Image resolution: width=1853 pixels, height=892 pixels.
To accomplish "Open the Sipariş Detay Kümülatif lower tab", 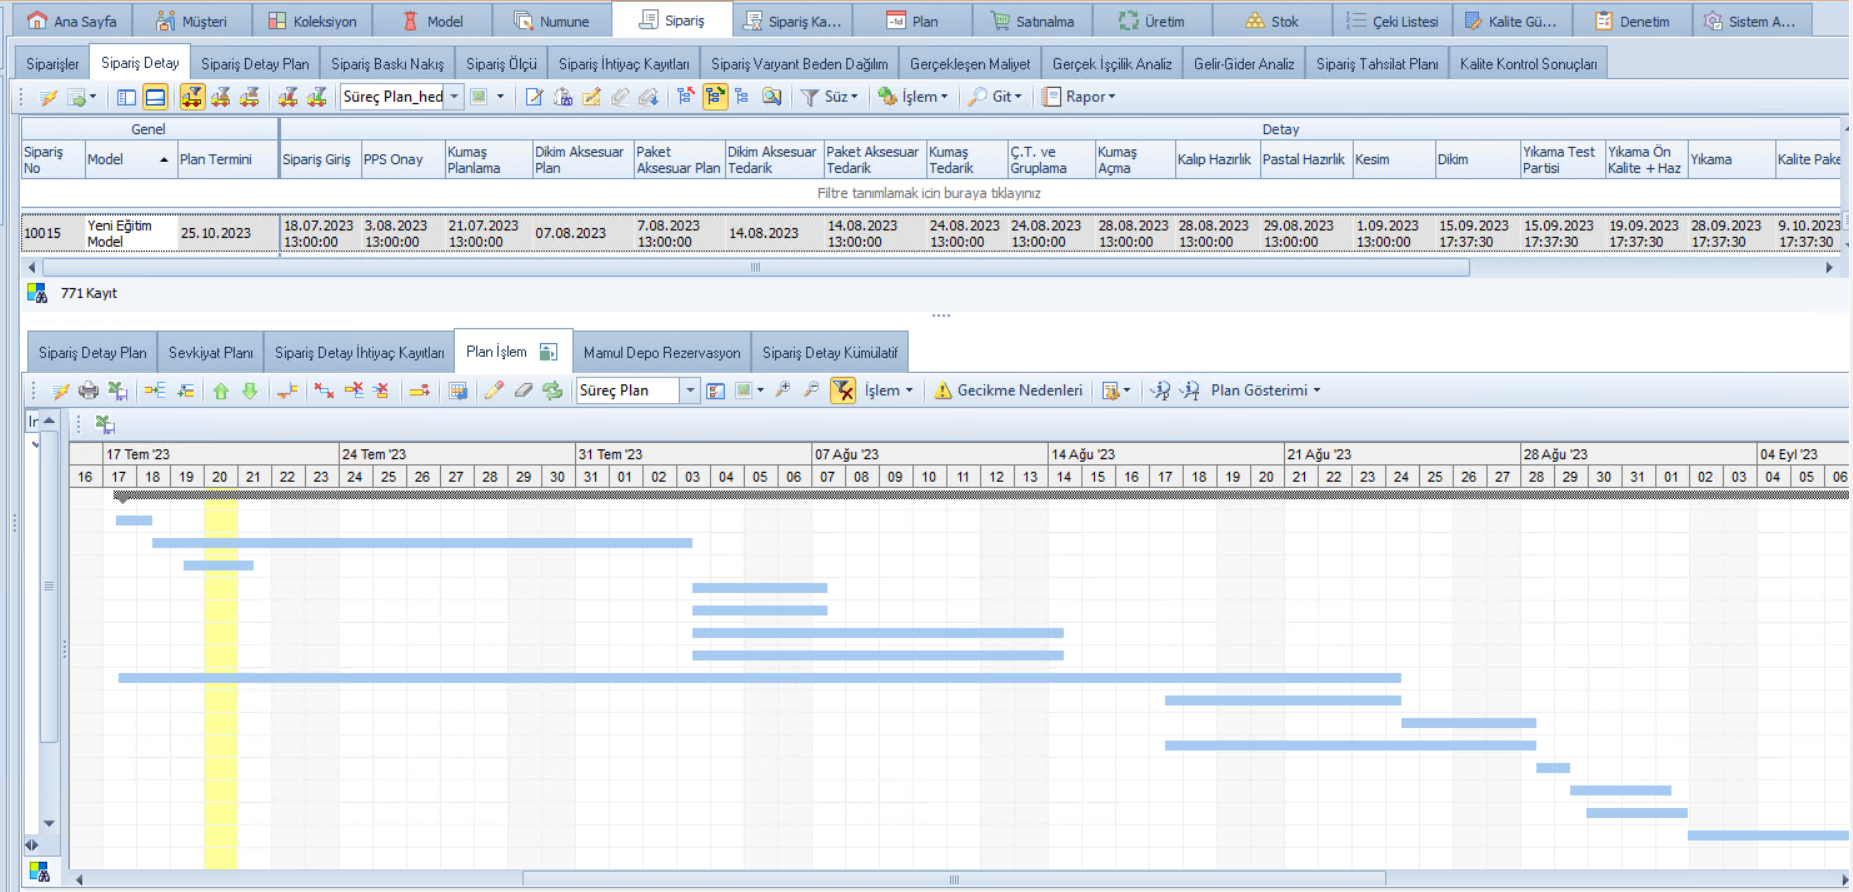I will click(830, 353).
